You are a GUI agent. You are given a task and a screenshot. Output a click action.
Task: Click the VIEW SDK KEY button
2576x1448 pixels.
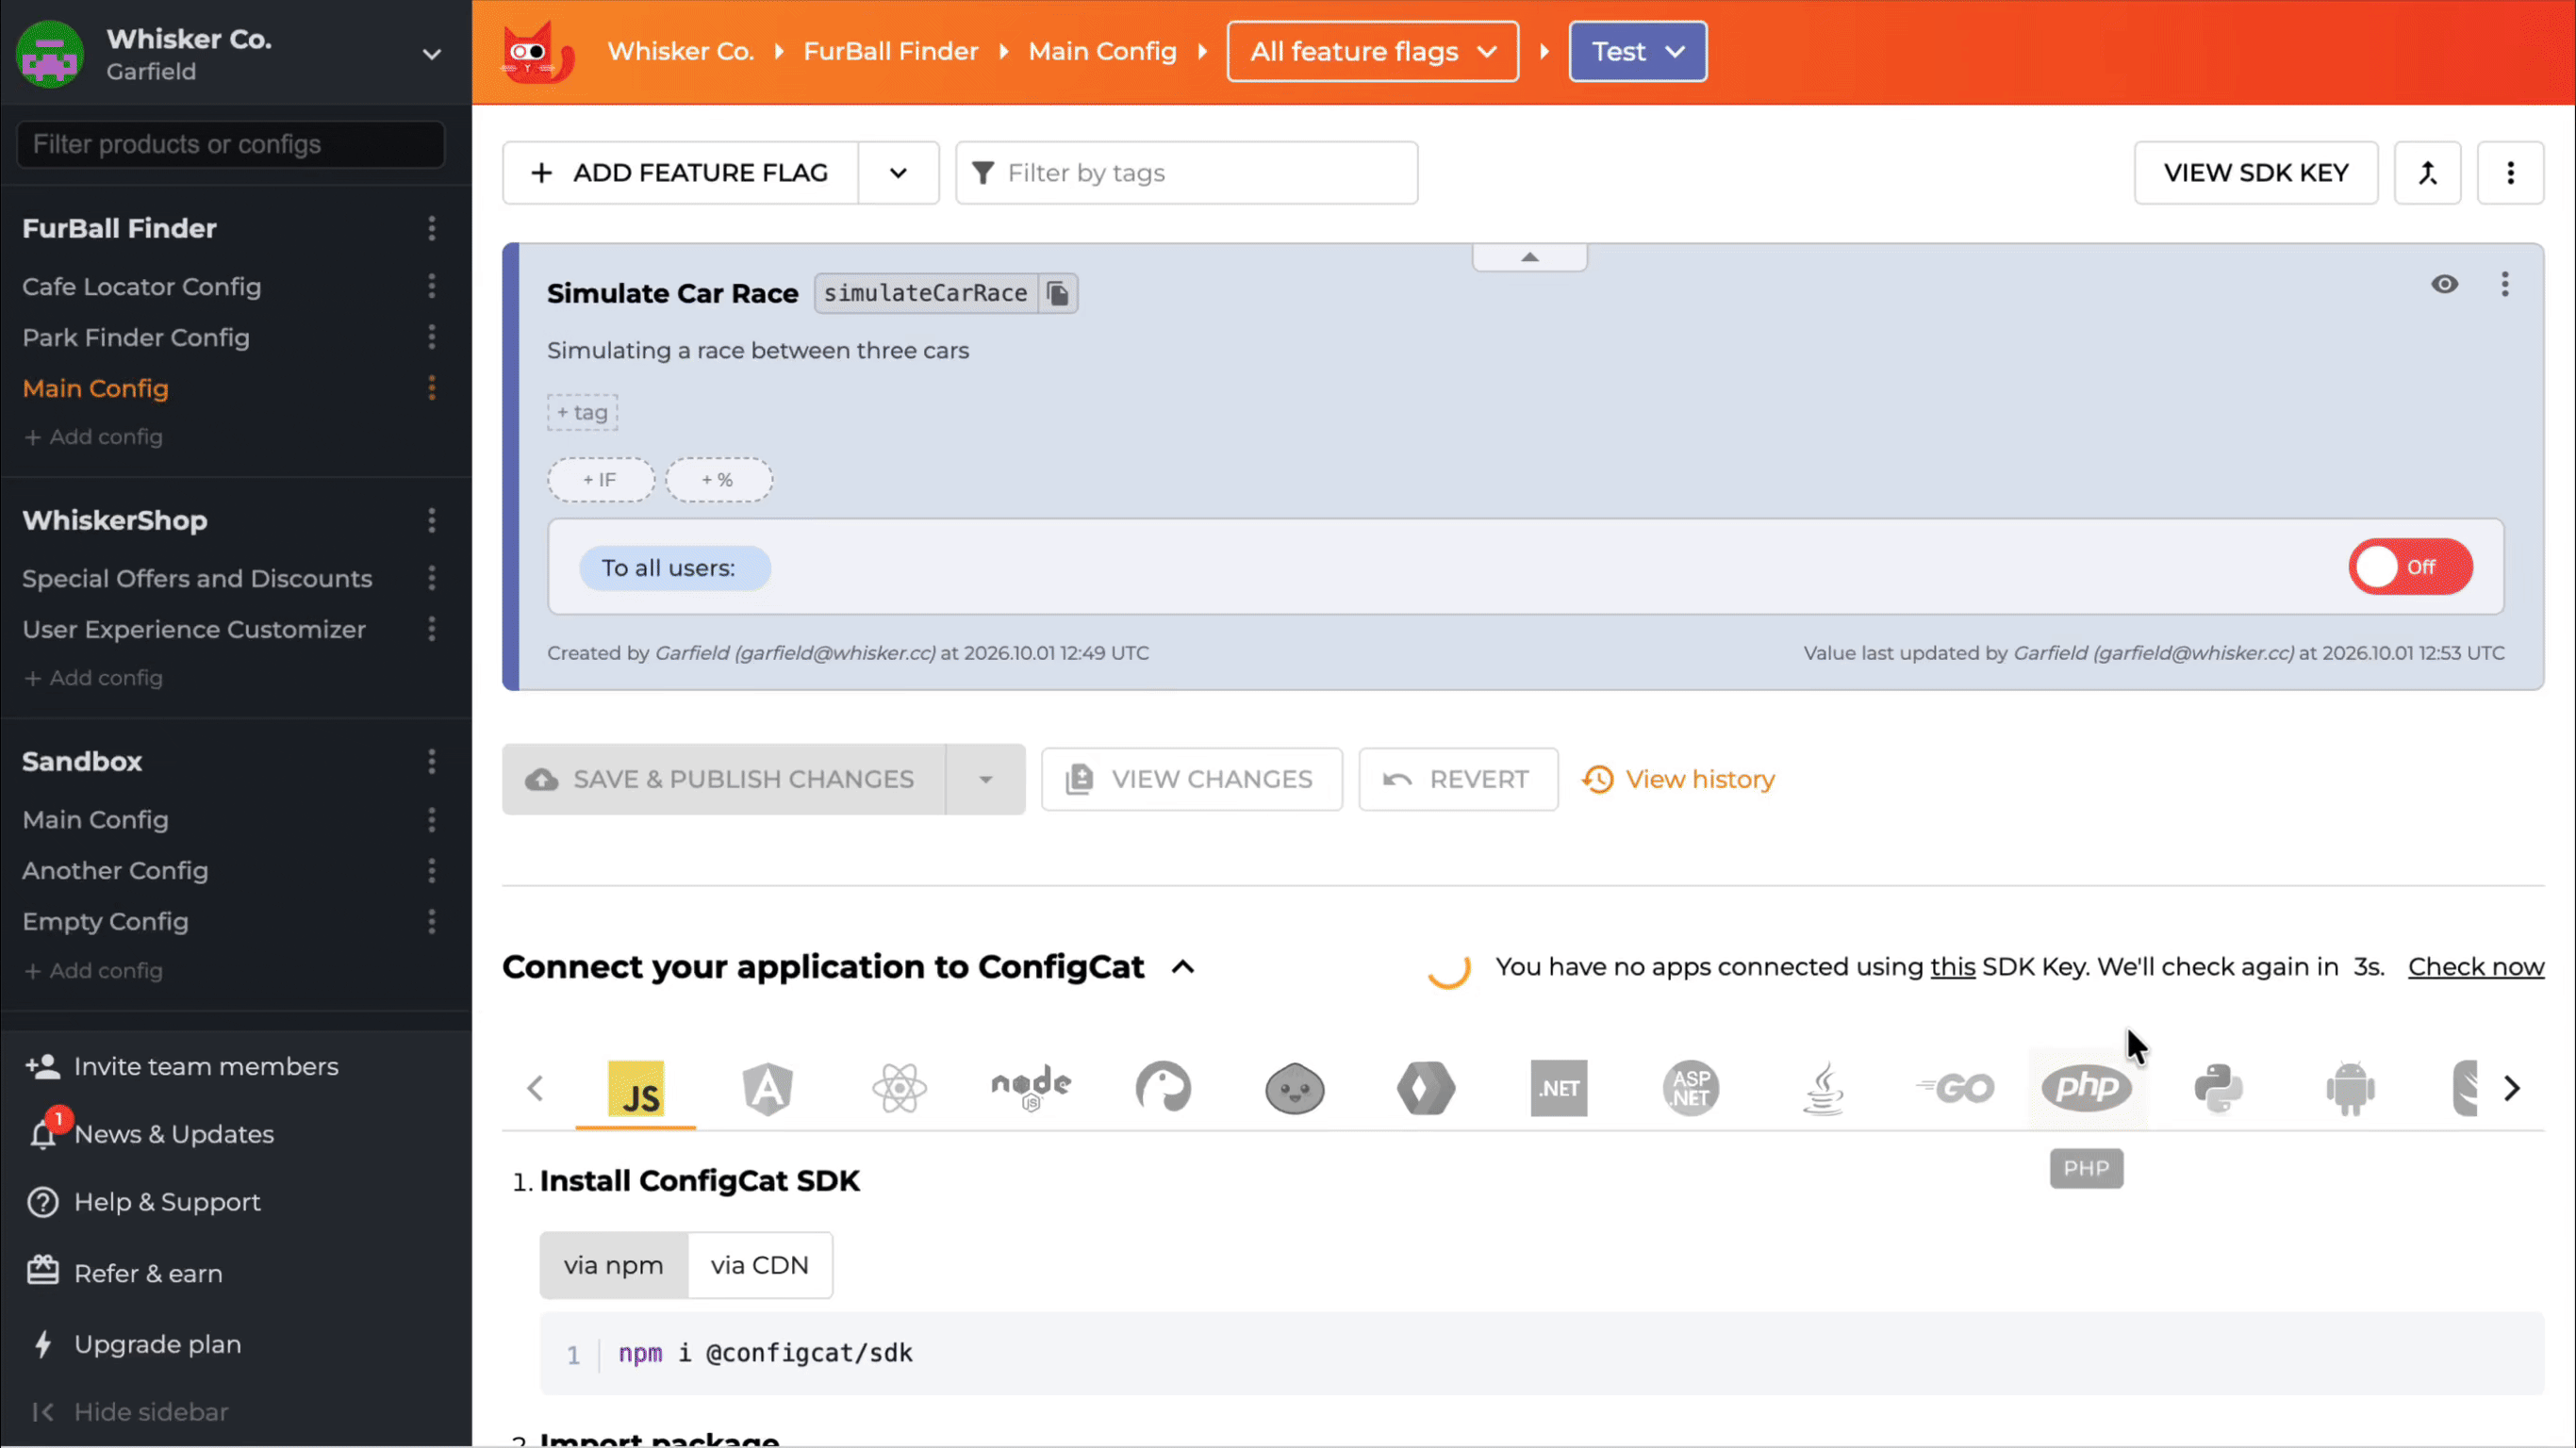click(x=2256, y=173)
